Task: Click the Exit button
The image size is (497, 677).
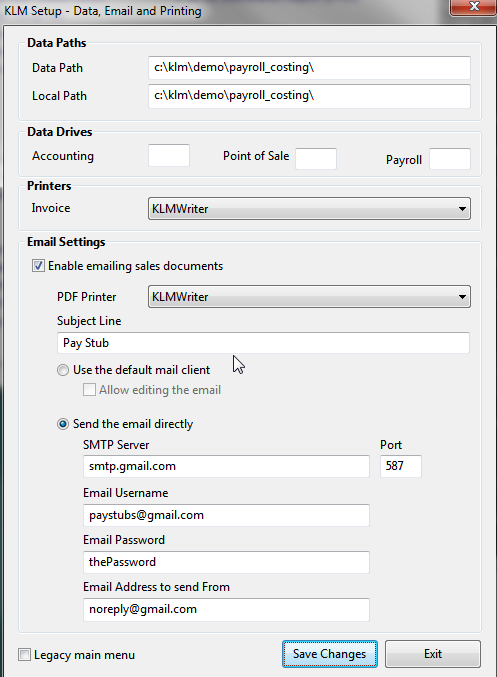Action: coord(433,654)
